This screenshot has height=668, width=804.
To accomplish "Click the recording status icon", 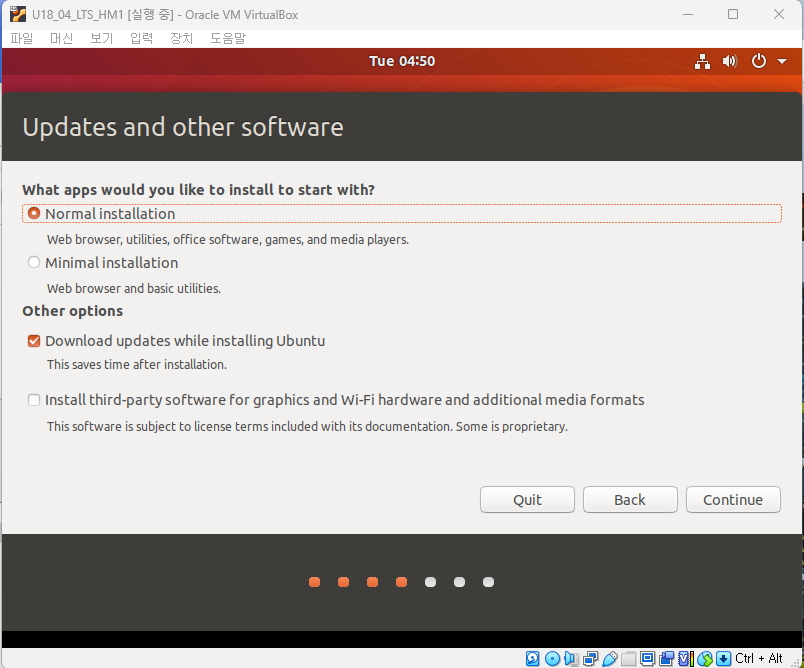I will [667, 658].
